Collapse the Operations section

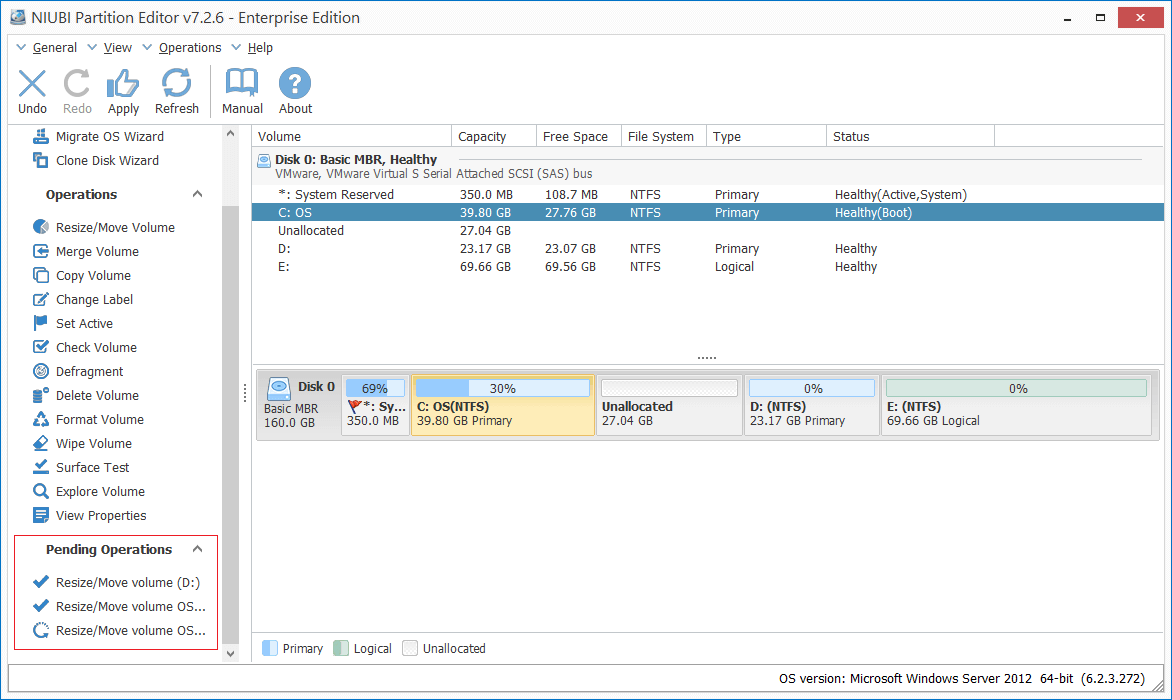pyautogui.click(x=197, y=194)
